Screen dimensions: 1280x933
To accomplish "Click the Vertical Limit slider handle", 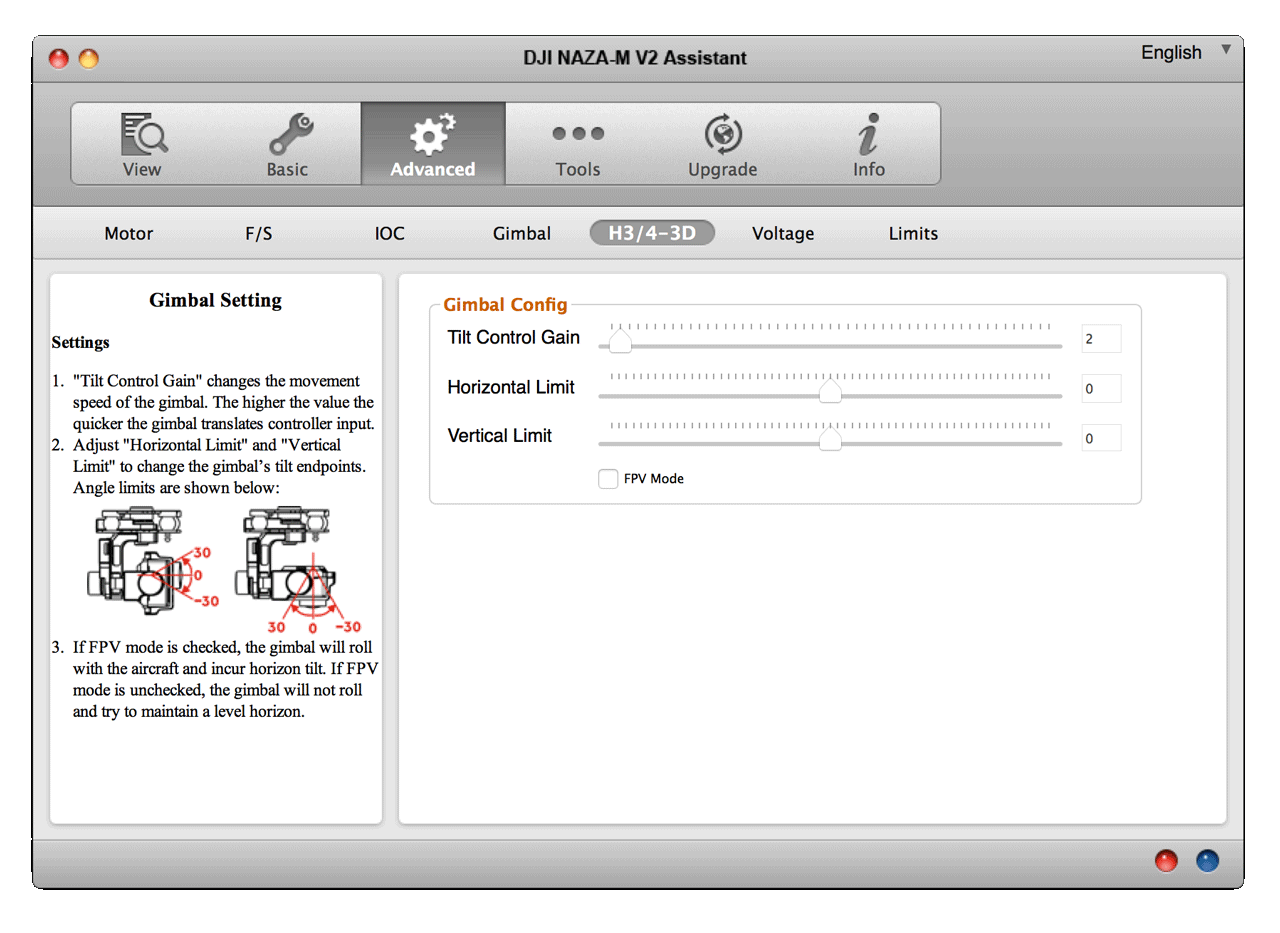I will [830, 440].
